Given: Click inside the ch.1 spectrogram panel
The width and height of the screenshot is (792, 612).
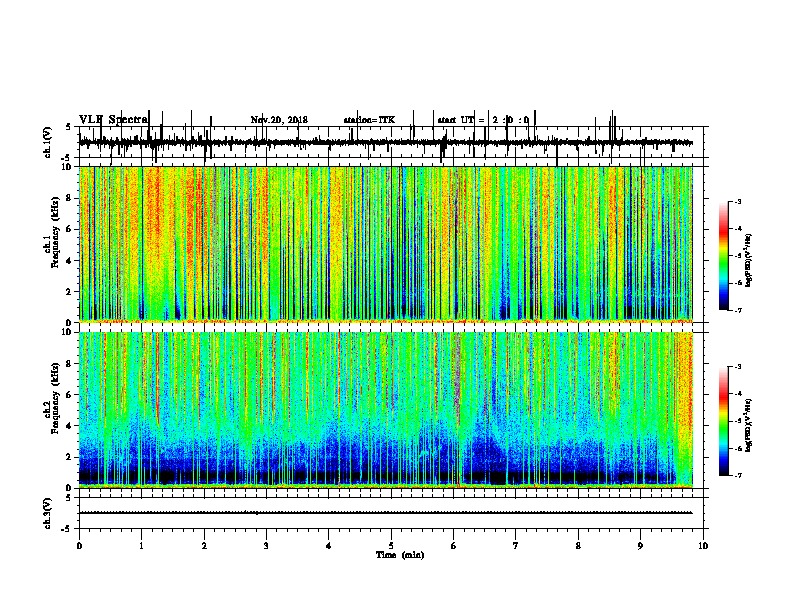Looking at the screenshot, I should click(385, 244).
